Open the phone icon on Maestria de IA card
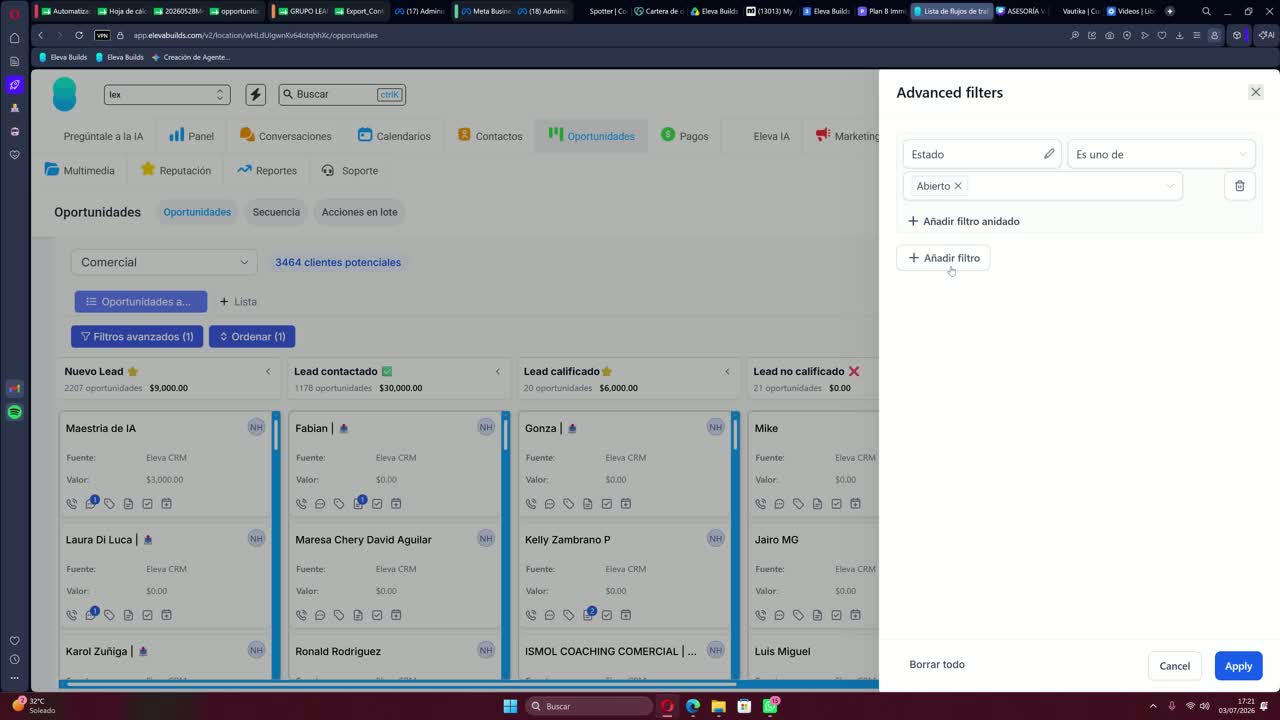1280x720 pixels. (x=72, y=504)
